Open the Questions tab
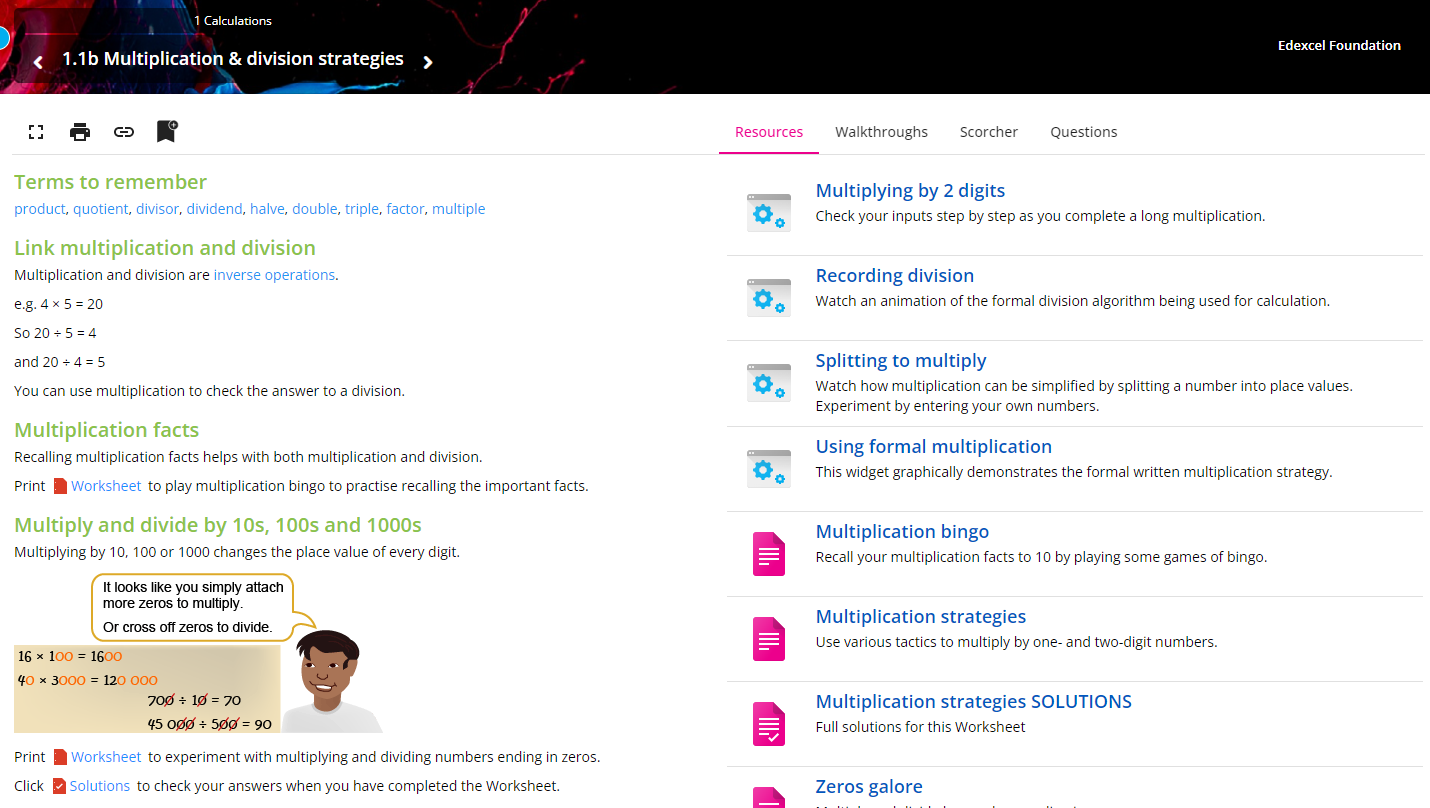The image size is (1430, 808). coord(1083,132)
